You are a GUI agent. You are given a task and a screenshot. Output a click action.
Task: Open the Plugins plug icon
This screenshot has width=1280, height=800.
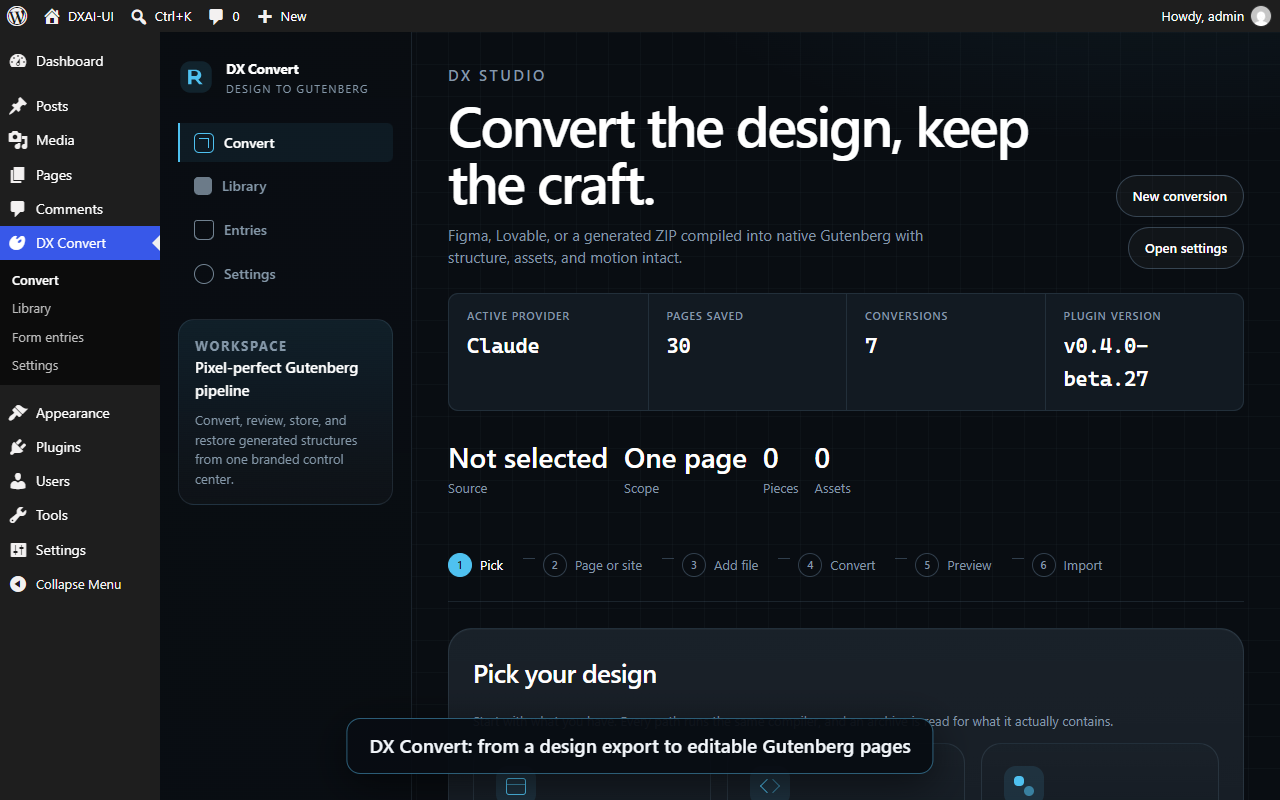pyautogui.click(x=18, y=447)
